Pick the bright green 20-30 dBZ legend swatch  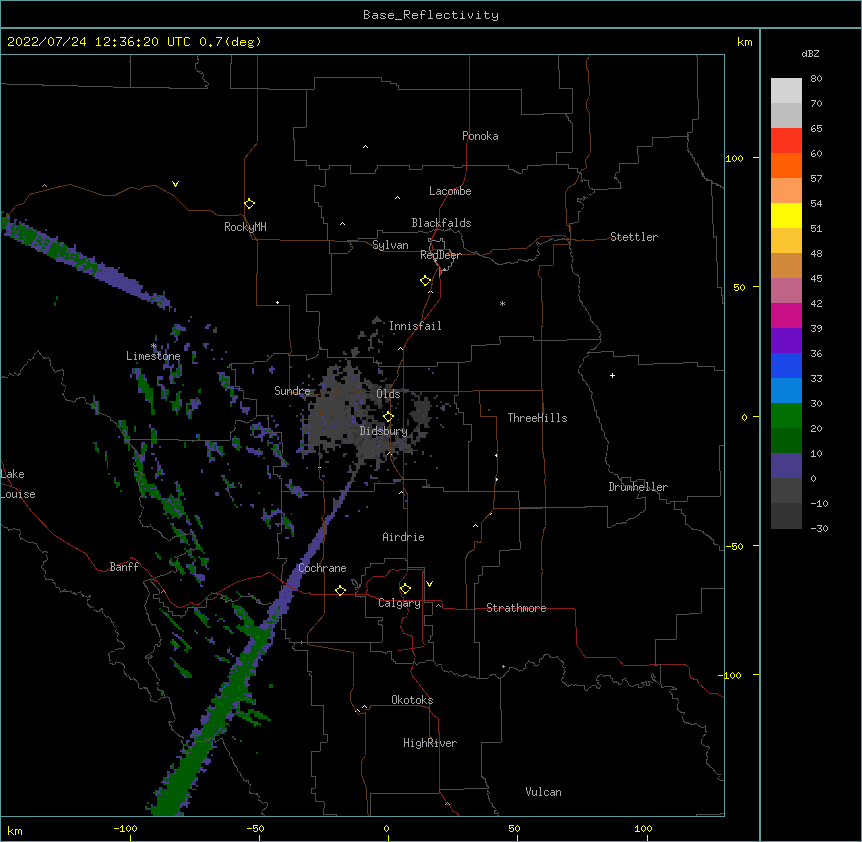pyautogui.click(x=786, y=416)
